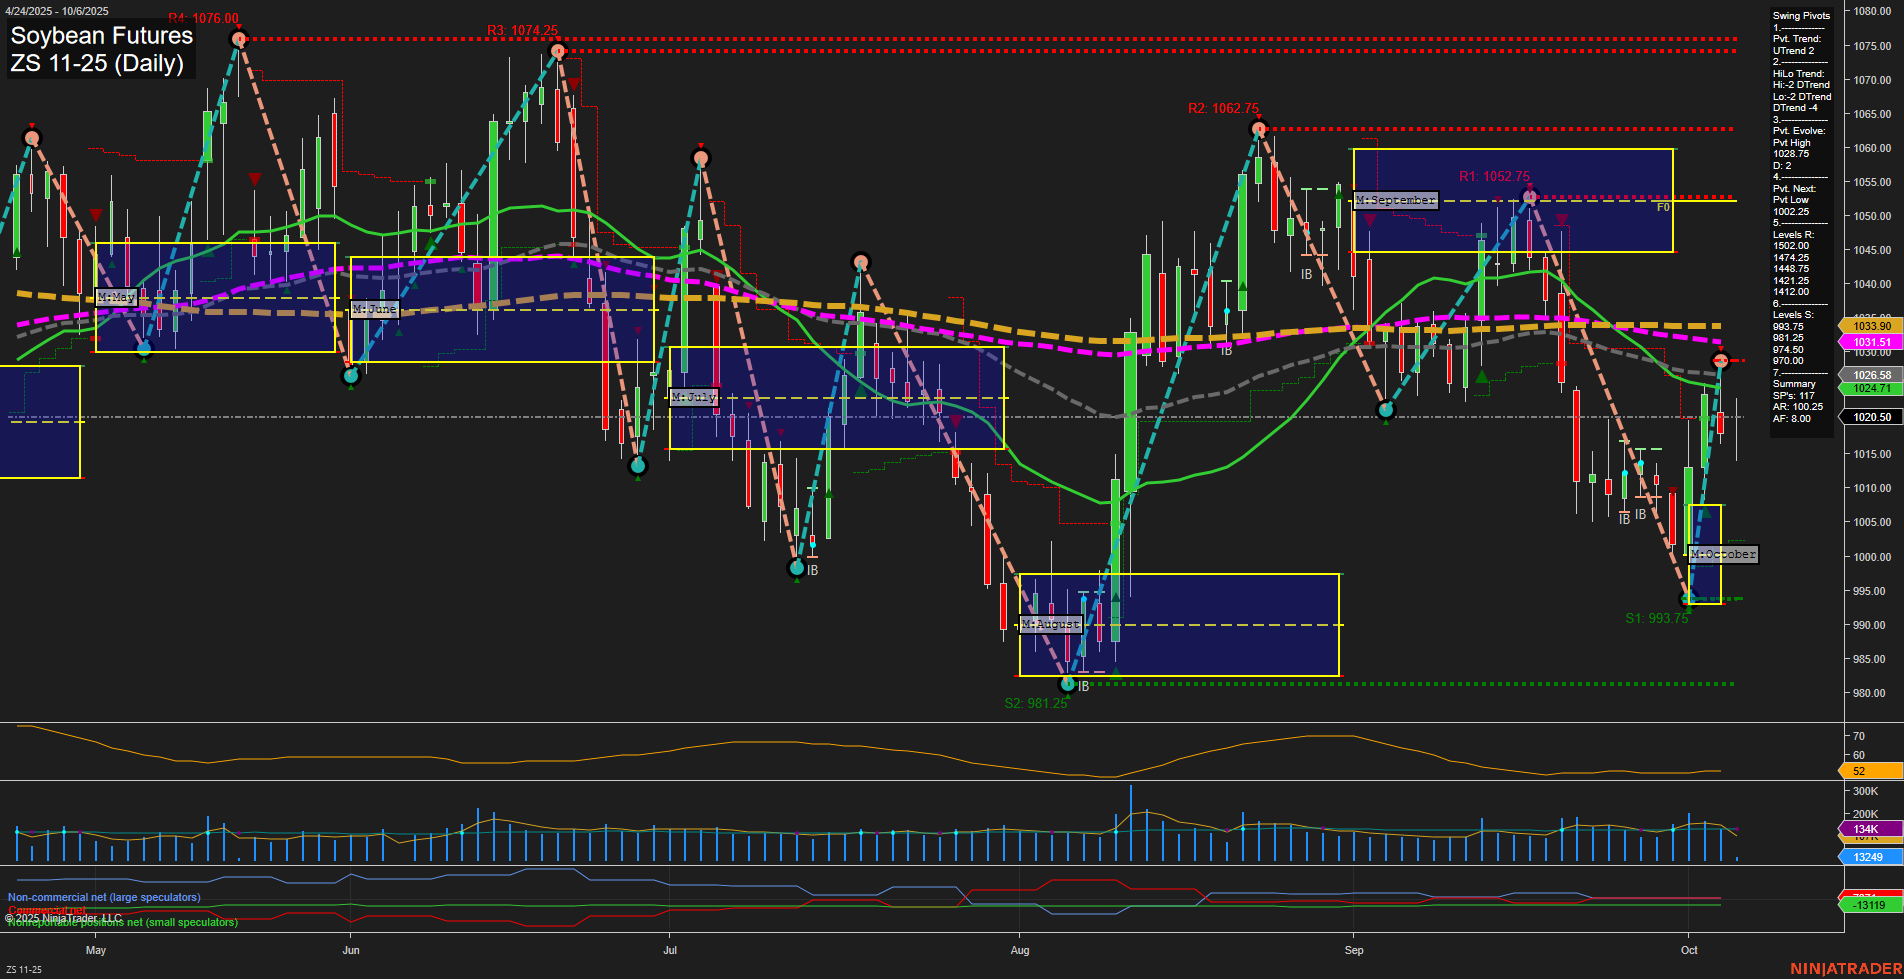
Task: Select the M:August monthly range label
Action: 1050,623
